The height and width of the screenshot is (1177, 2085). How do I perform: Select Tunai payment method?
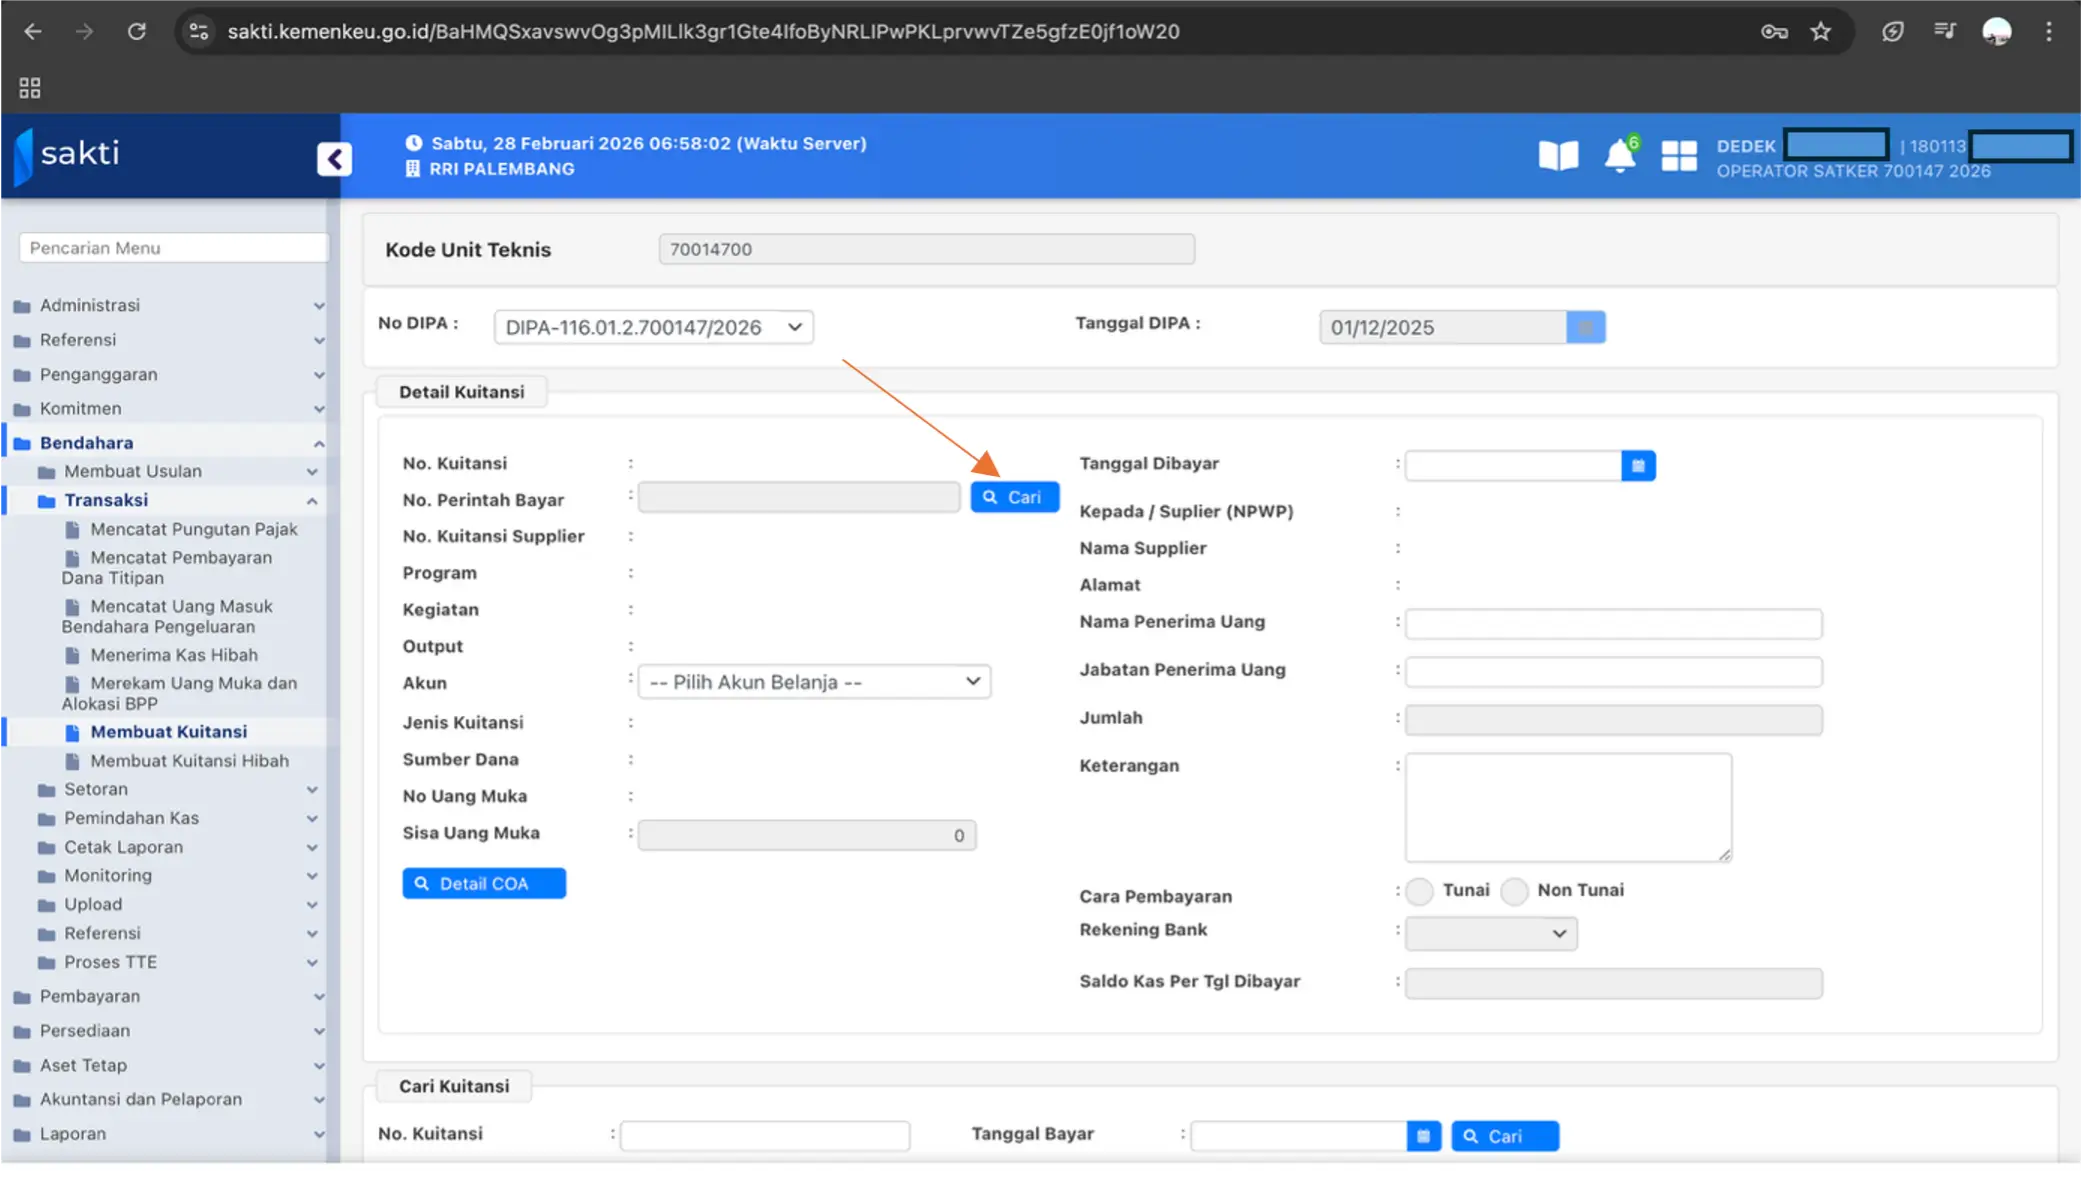click(1419, 890)
